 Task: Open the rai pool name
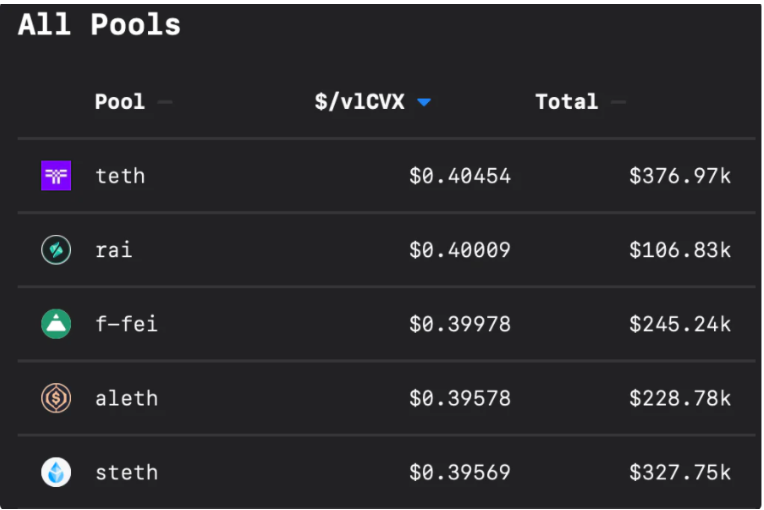coord(114,250)
